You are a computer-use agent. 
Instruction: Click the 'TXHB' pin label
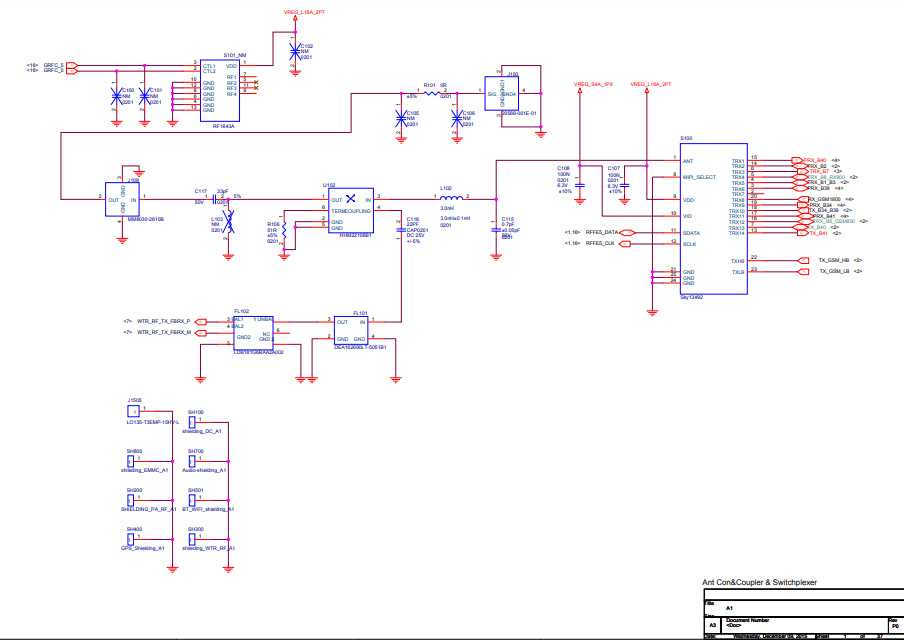pyautogui.click(x=738, y=261)
